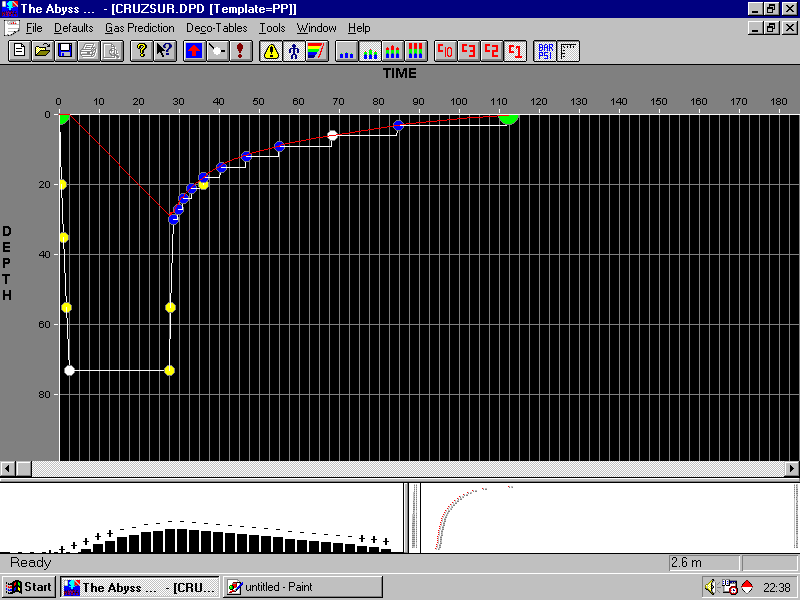Select the tall red-green-blue bars icon

(416, 51)
